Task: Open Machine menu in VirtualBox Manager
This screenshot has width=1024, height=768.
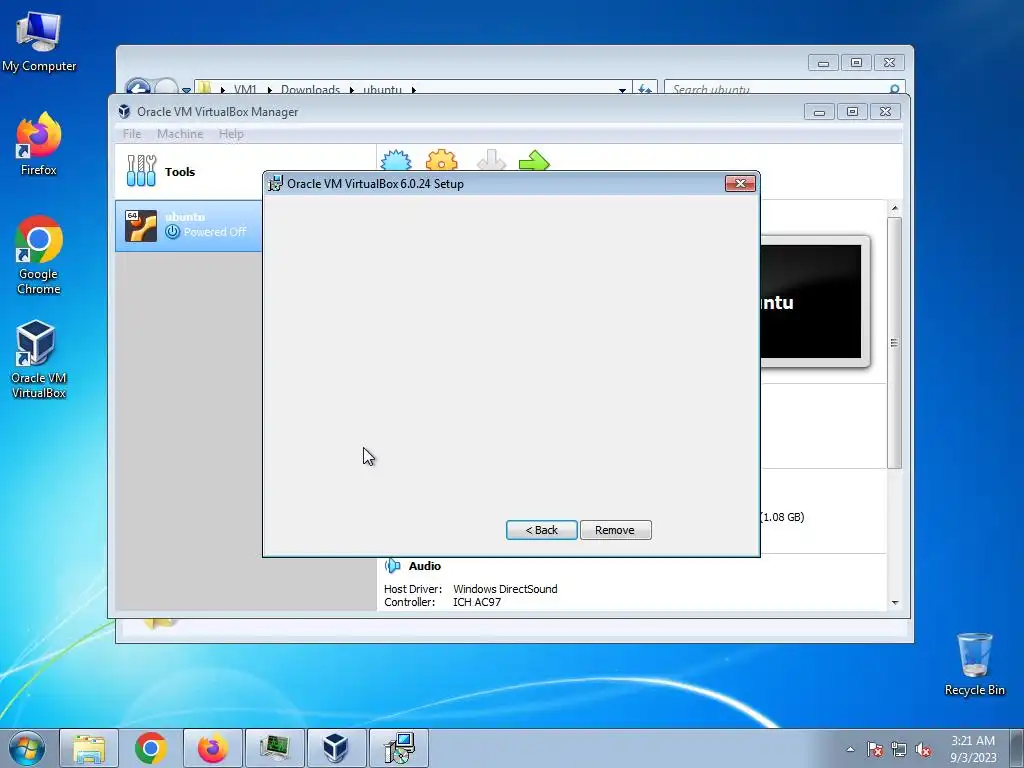Action: click(x=180, y=134)
